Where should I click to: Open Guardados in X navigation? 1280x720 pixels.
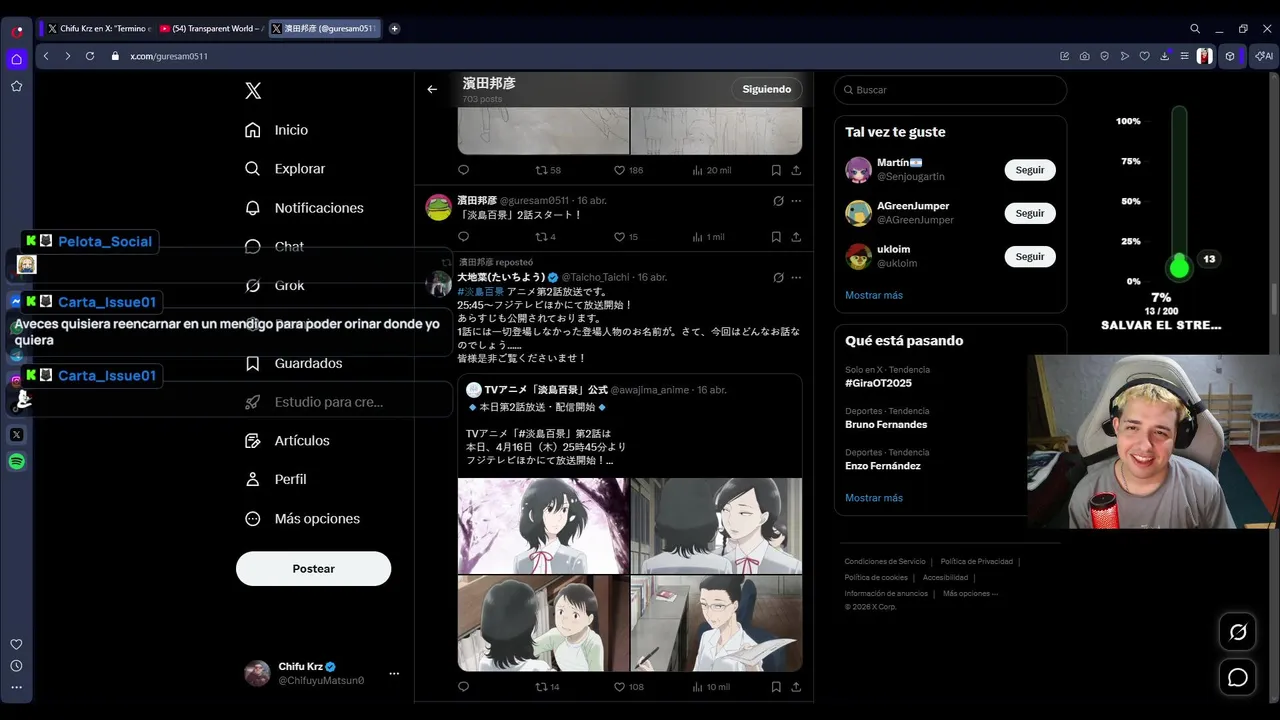click(295, 363)
